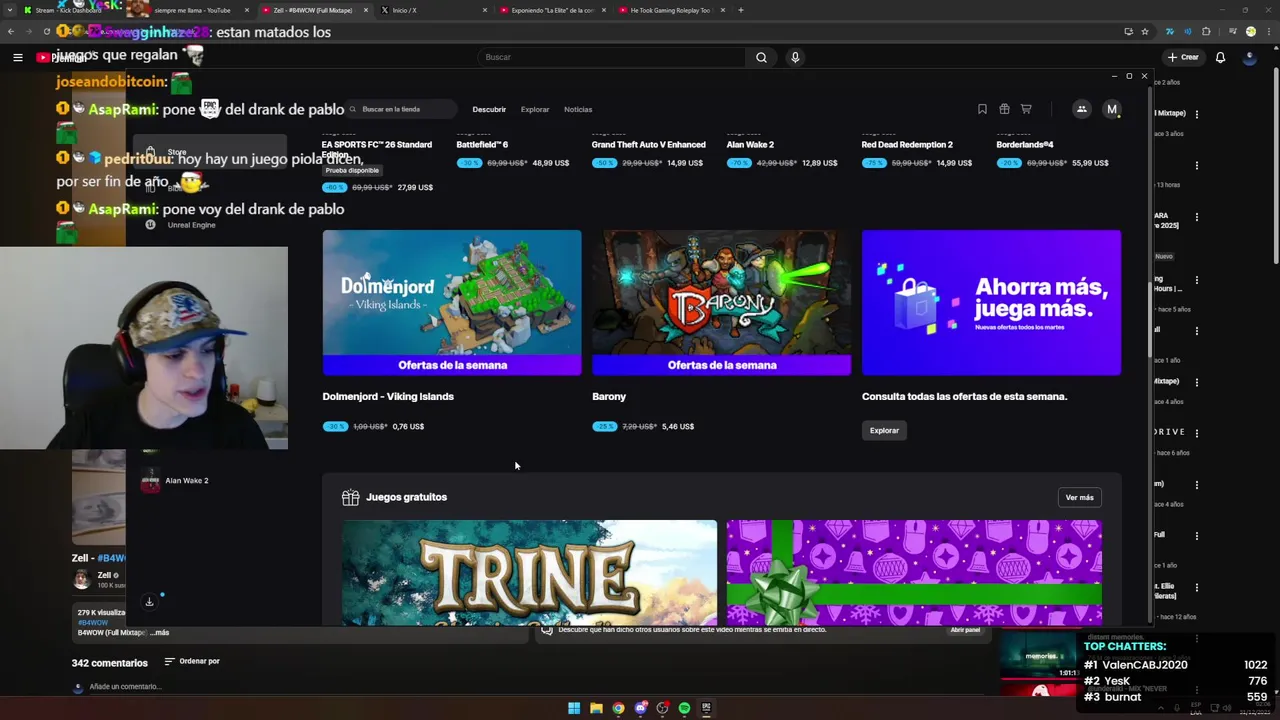Click the Juegos gratuitos gift icon
The width and height of the screenshot is (1280, 720).
(x=350, y=497)
